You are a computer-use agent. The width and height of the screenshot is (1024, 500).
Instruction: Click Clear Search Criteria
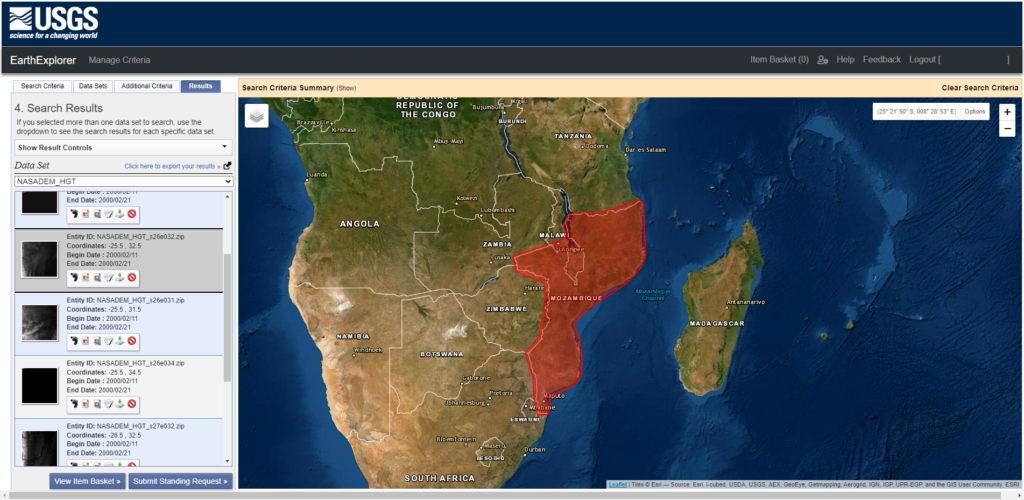click(980, 87)
